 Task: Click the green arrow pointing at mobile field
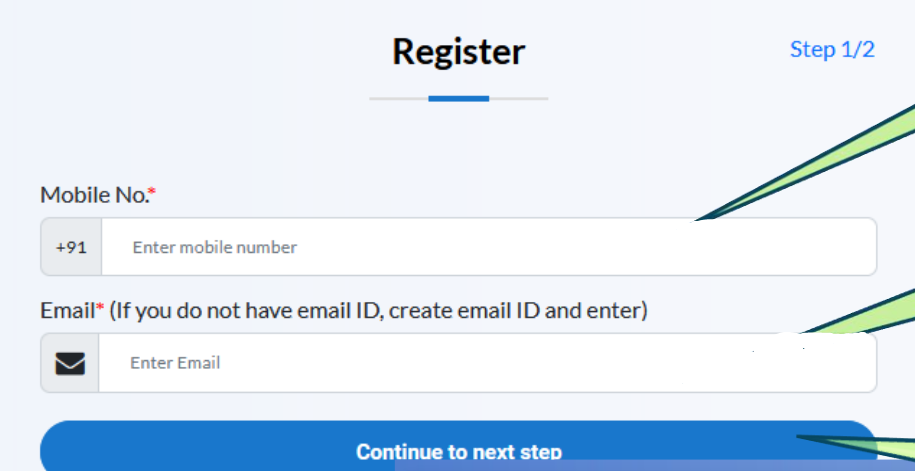point(805,163)
